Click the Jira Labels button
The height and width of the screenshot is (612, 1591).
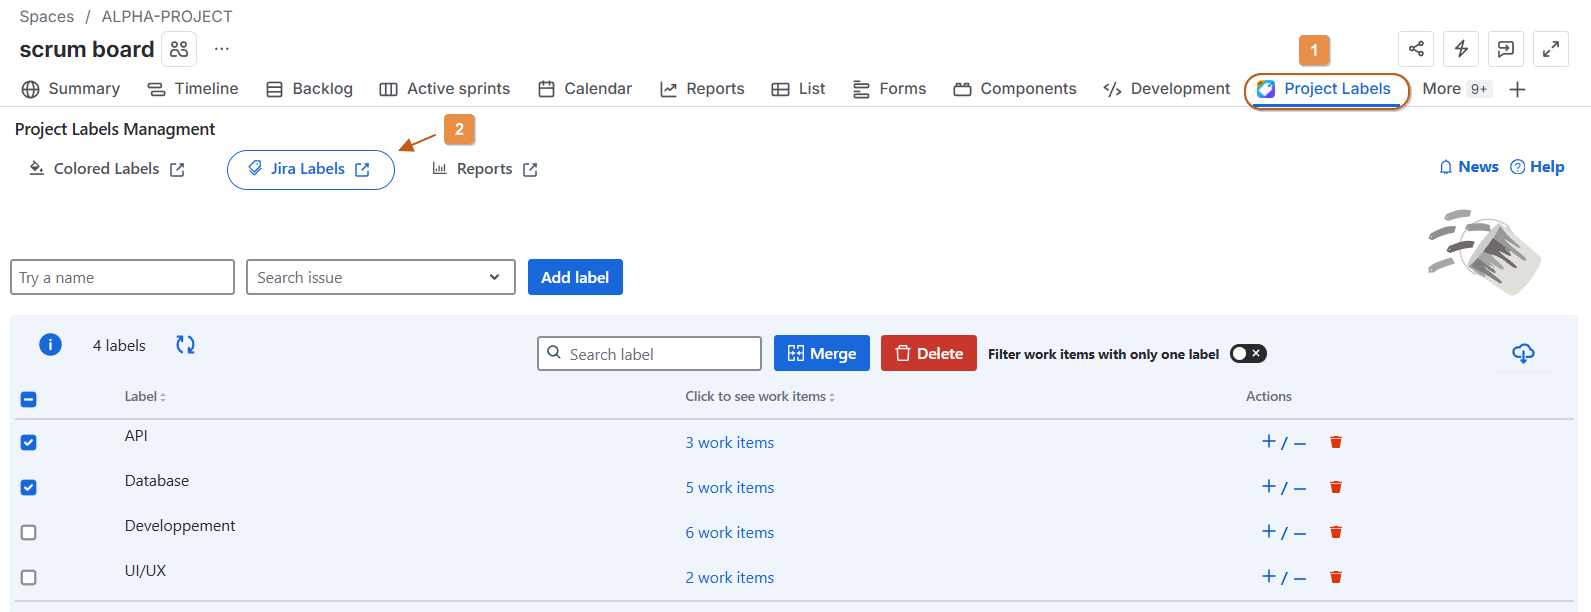311,169
